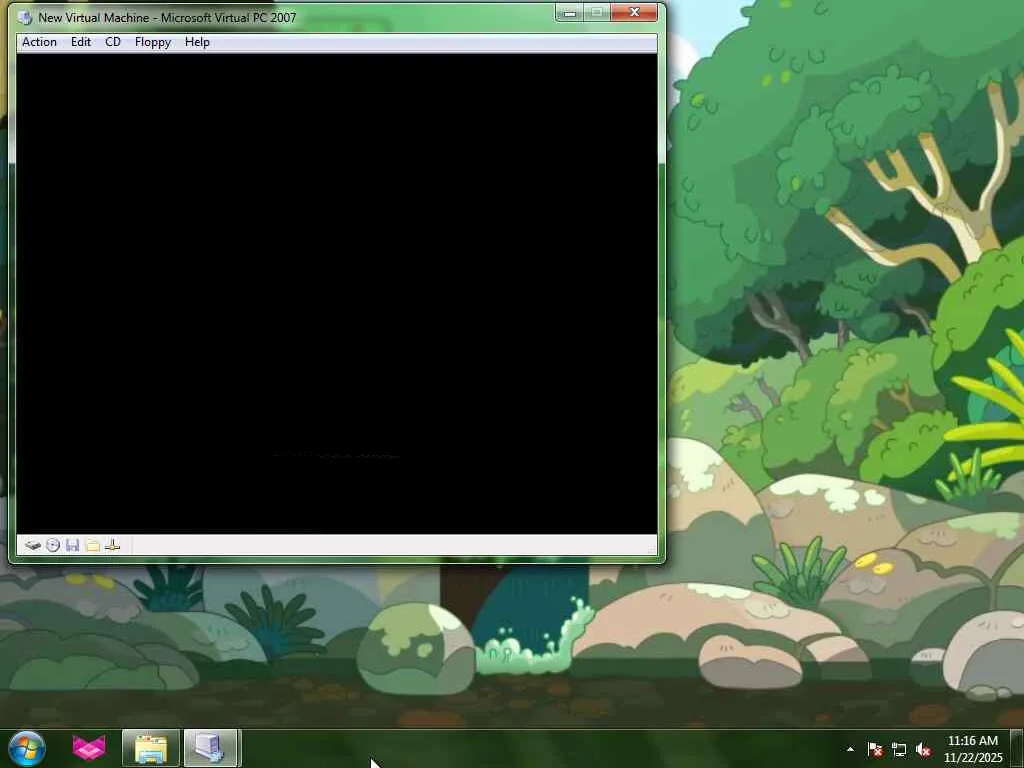
Task: Click the CD drive status icon
Action: click(x=53, y=545)
